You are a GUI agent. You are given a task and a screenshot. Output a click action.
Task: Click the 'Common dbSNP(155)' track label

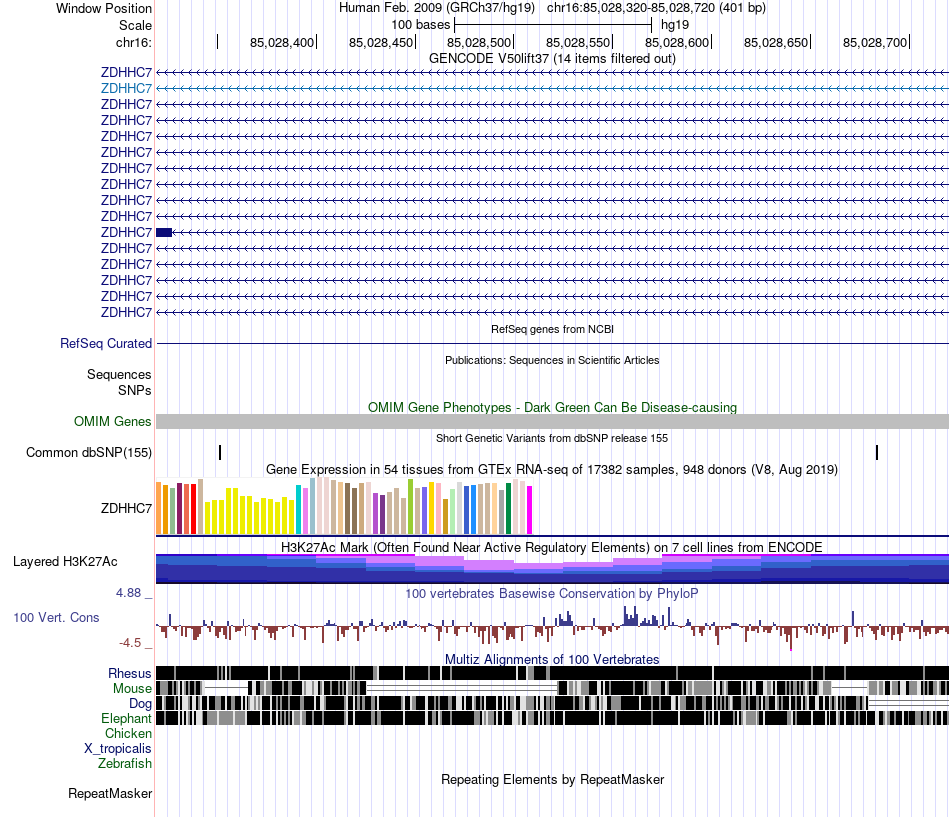(88, 453)
